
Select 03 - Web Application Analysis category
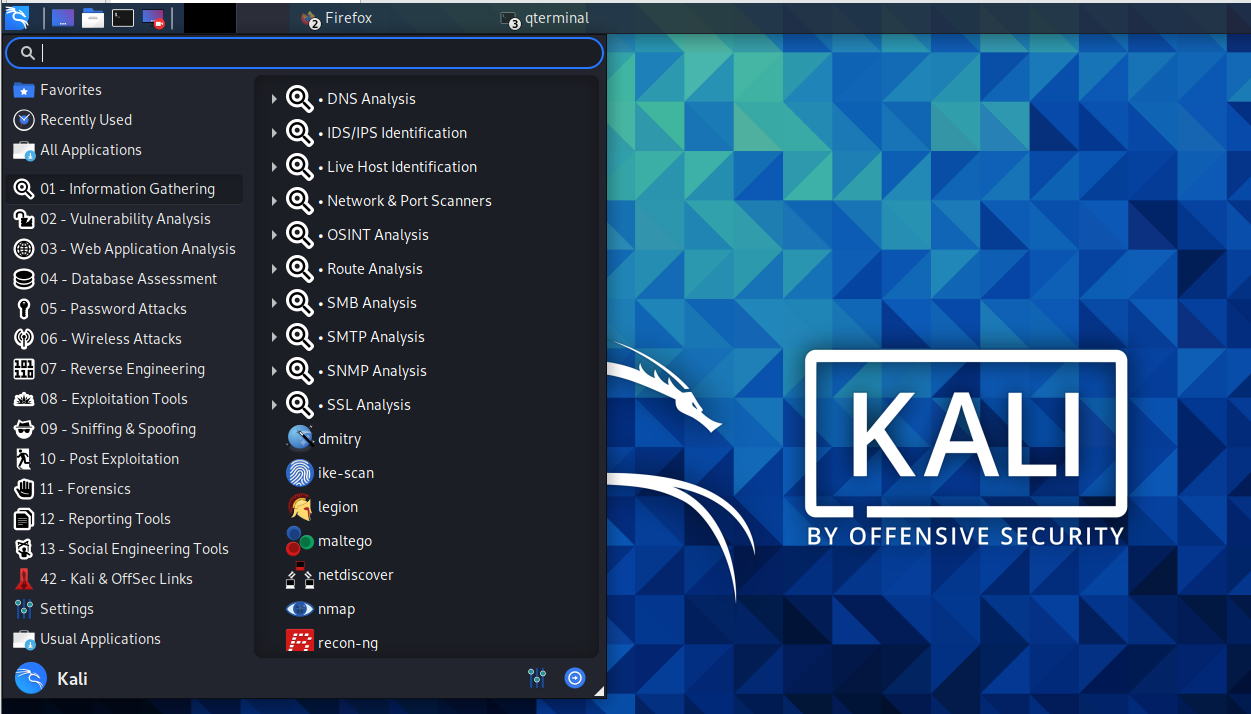(124, 249)
